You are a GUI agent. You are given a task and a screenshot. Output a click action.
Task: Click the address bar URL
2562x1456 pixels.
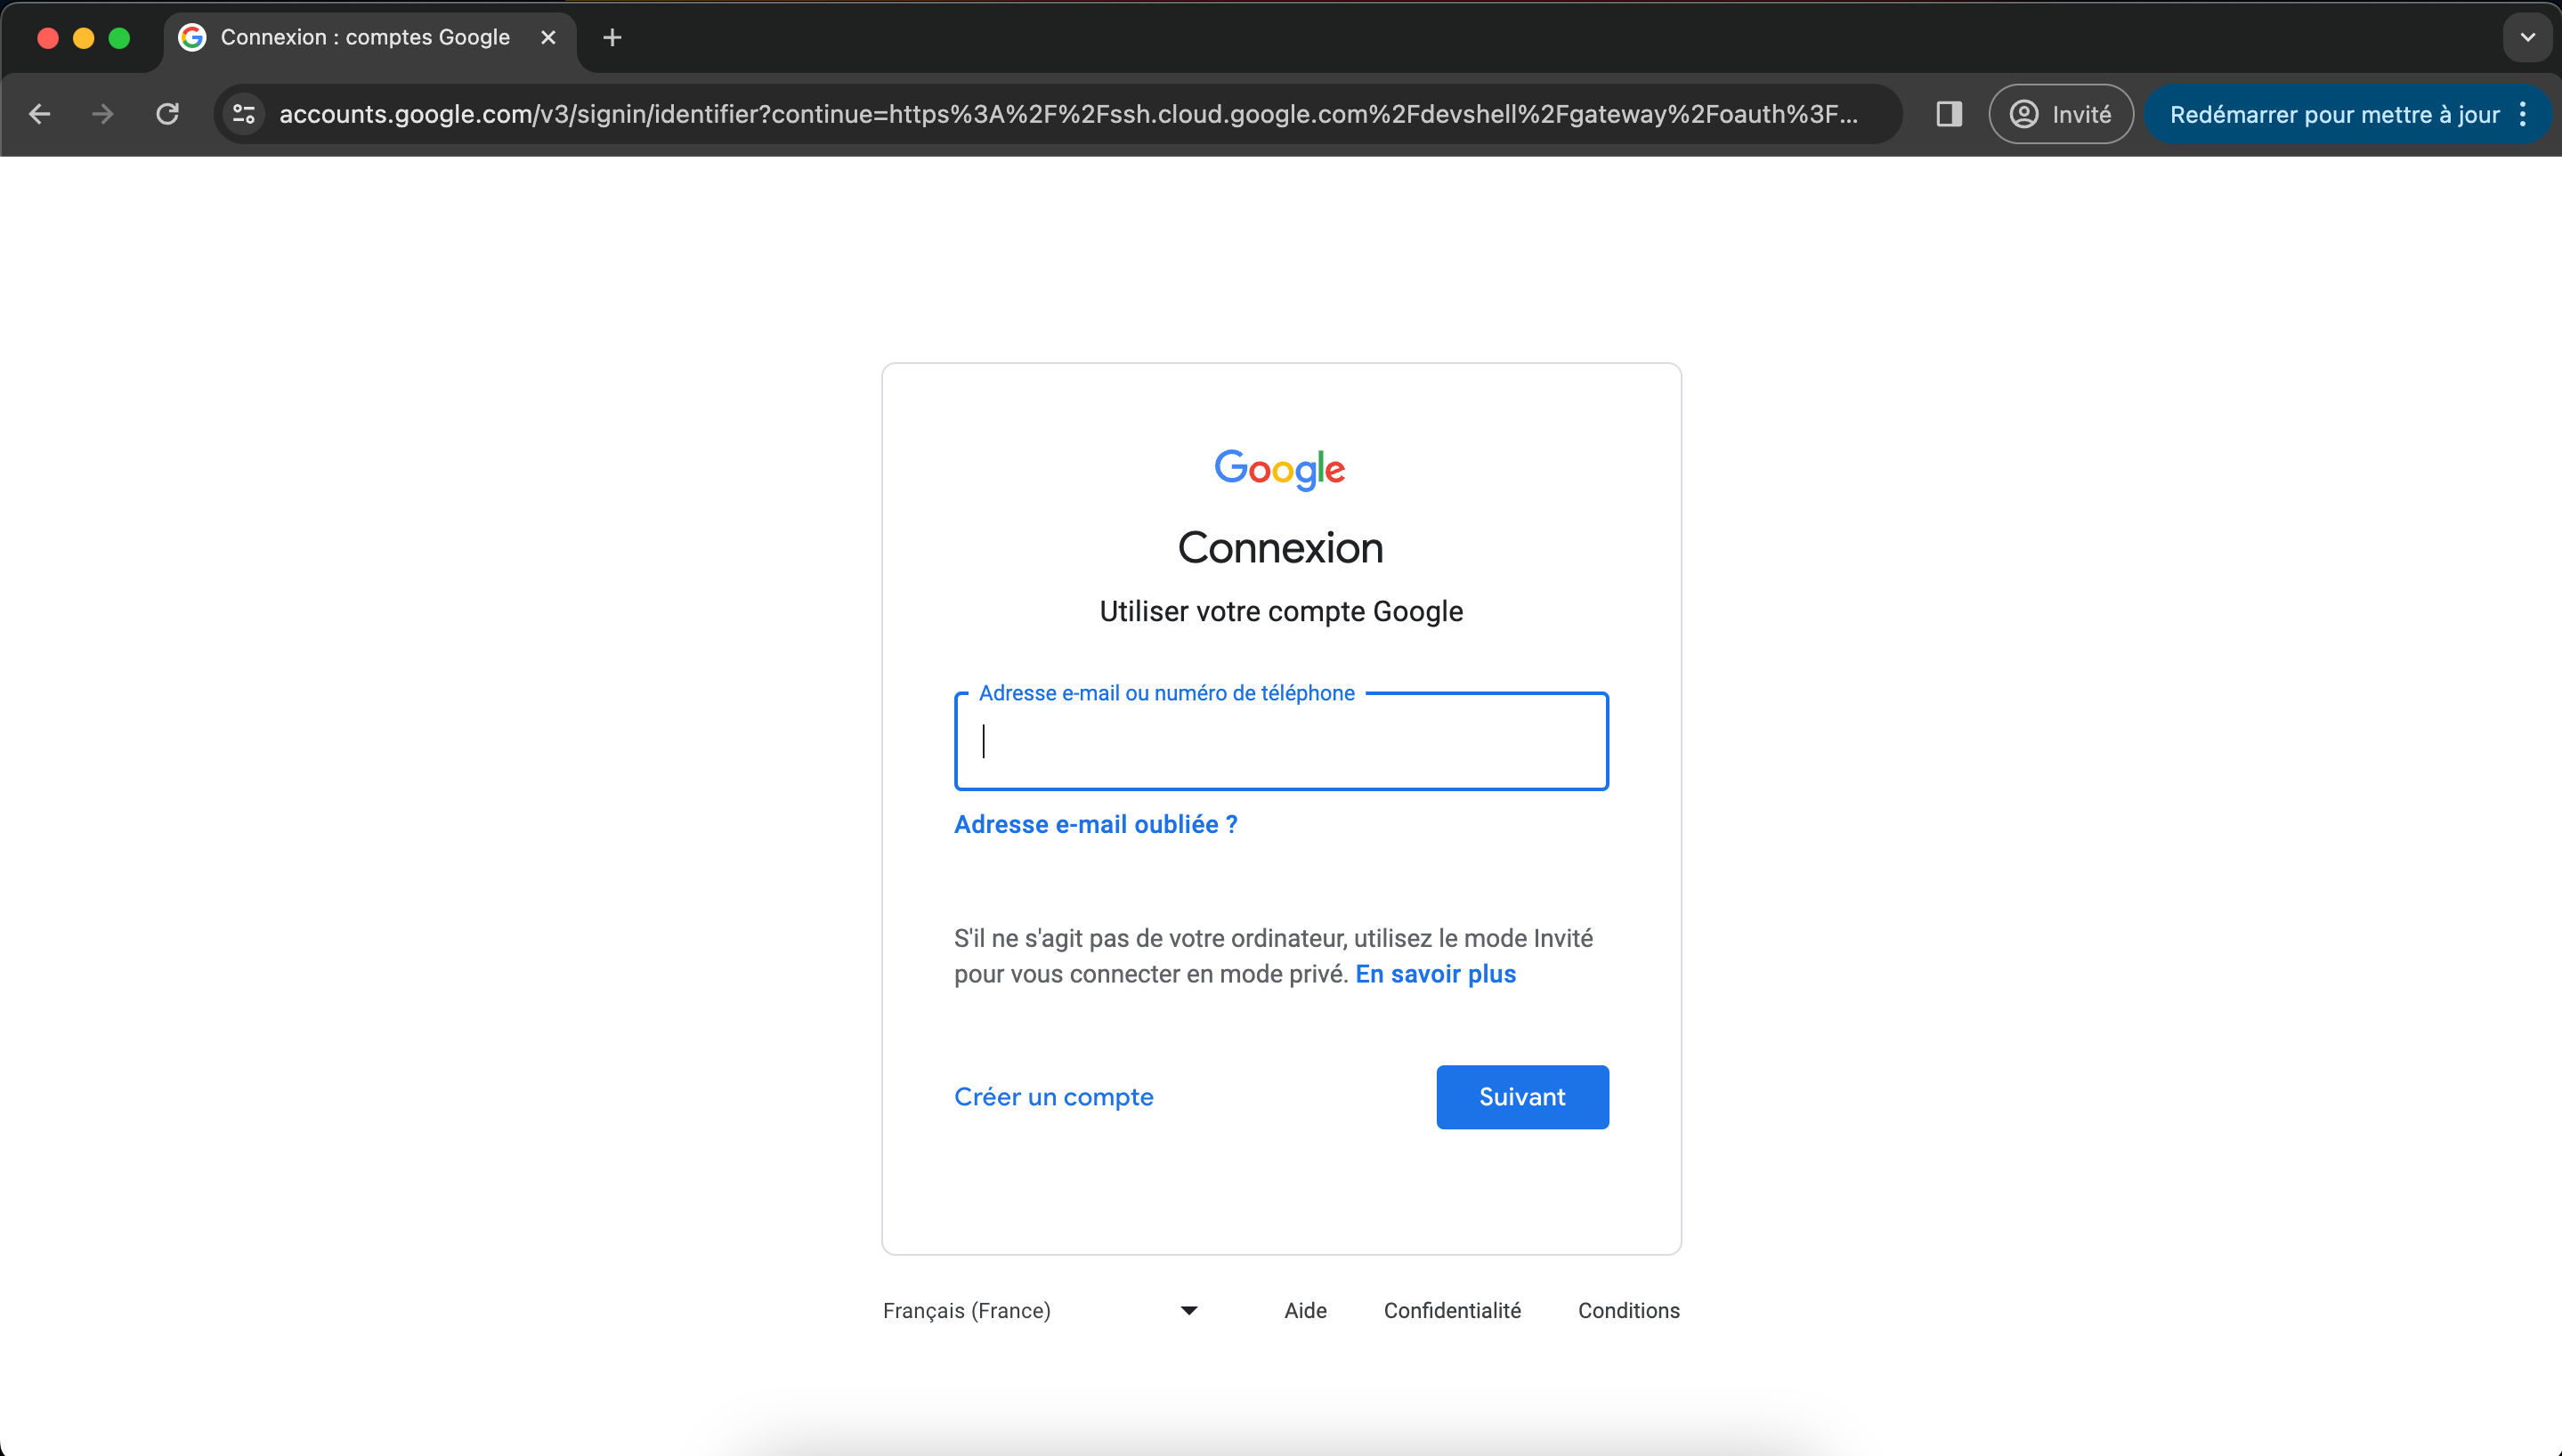1068,114
